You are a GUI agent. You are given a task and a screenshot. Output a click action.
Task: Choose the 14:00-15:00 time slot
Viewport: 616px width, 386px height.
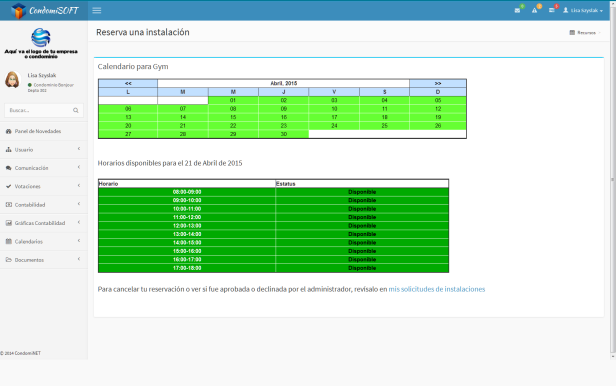point(187,243)
